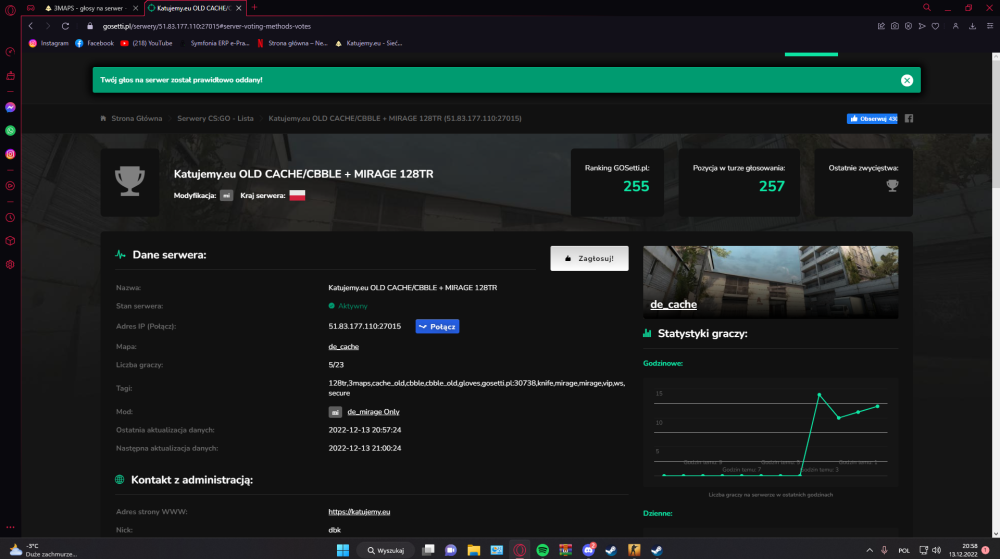Open GX Cleaner icon in sidebar
Viewport: 1000px width, 559px height.
[10, 76]
